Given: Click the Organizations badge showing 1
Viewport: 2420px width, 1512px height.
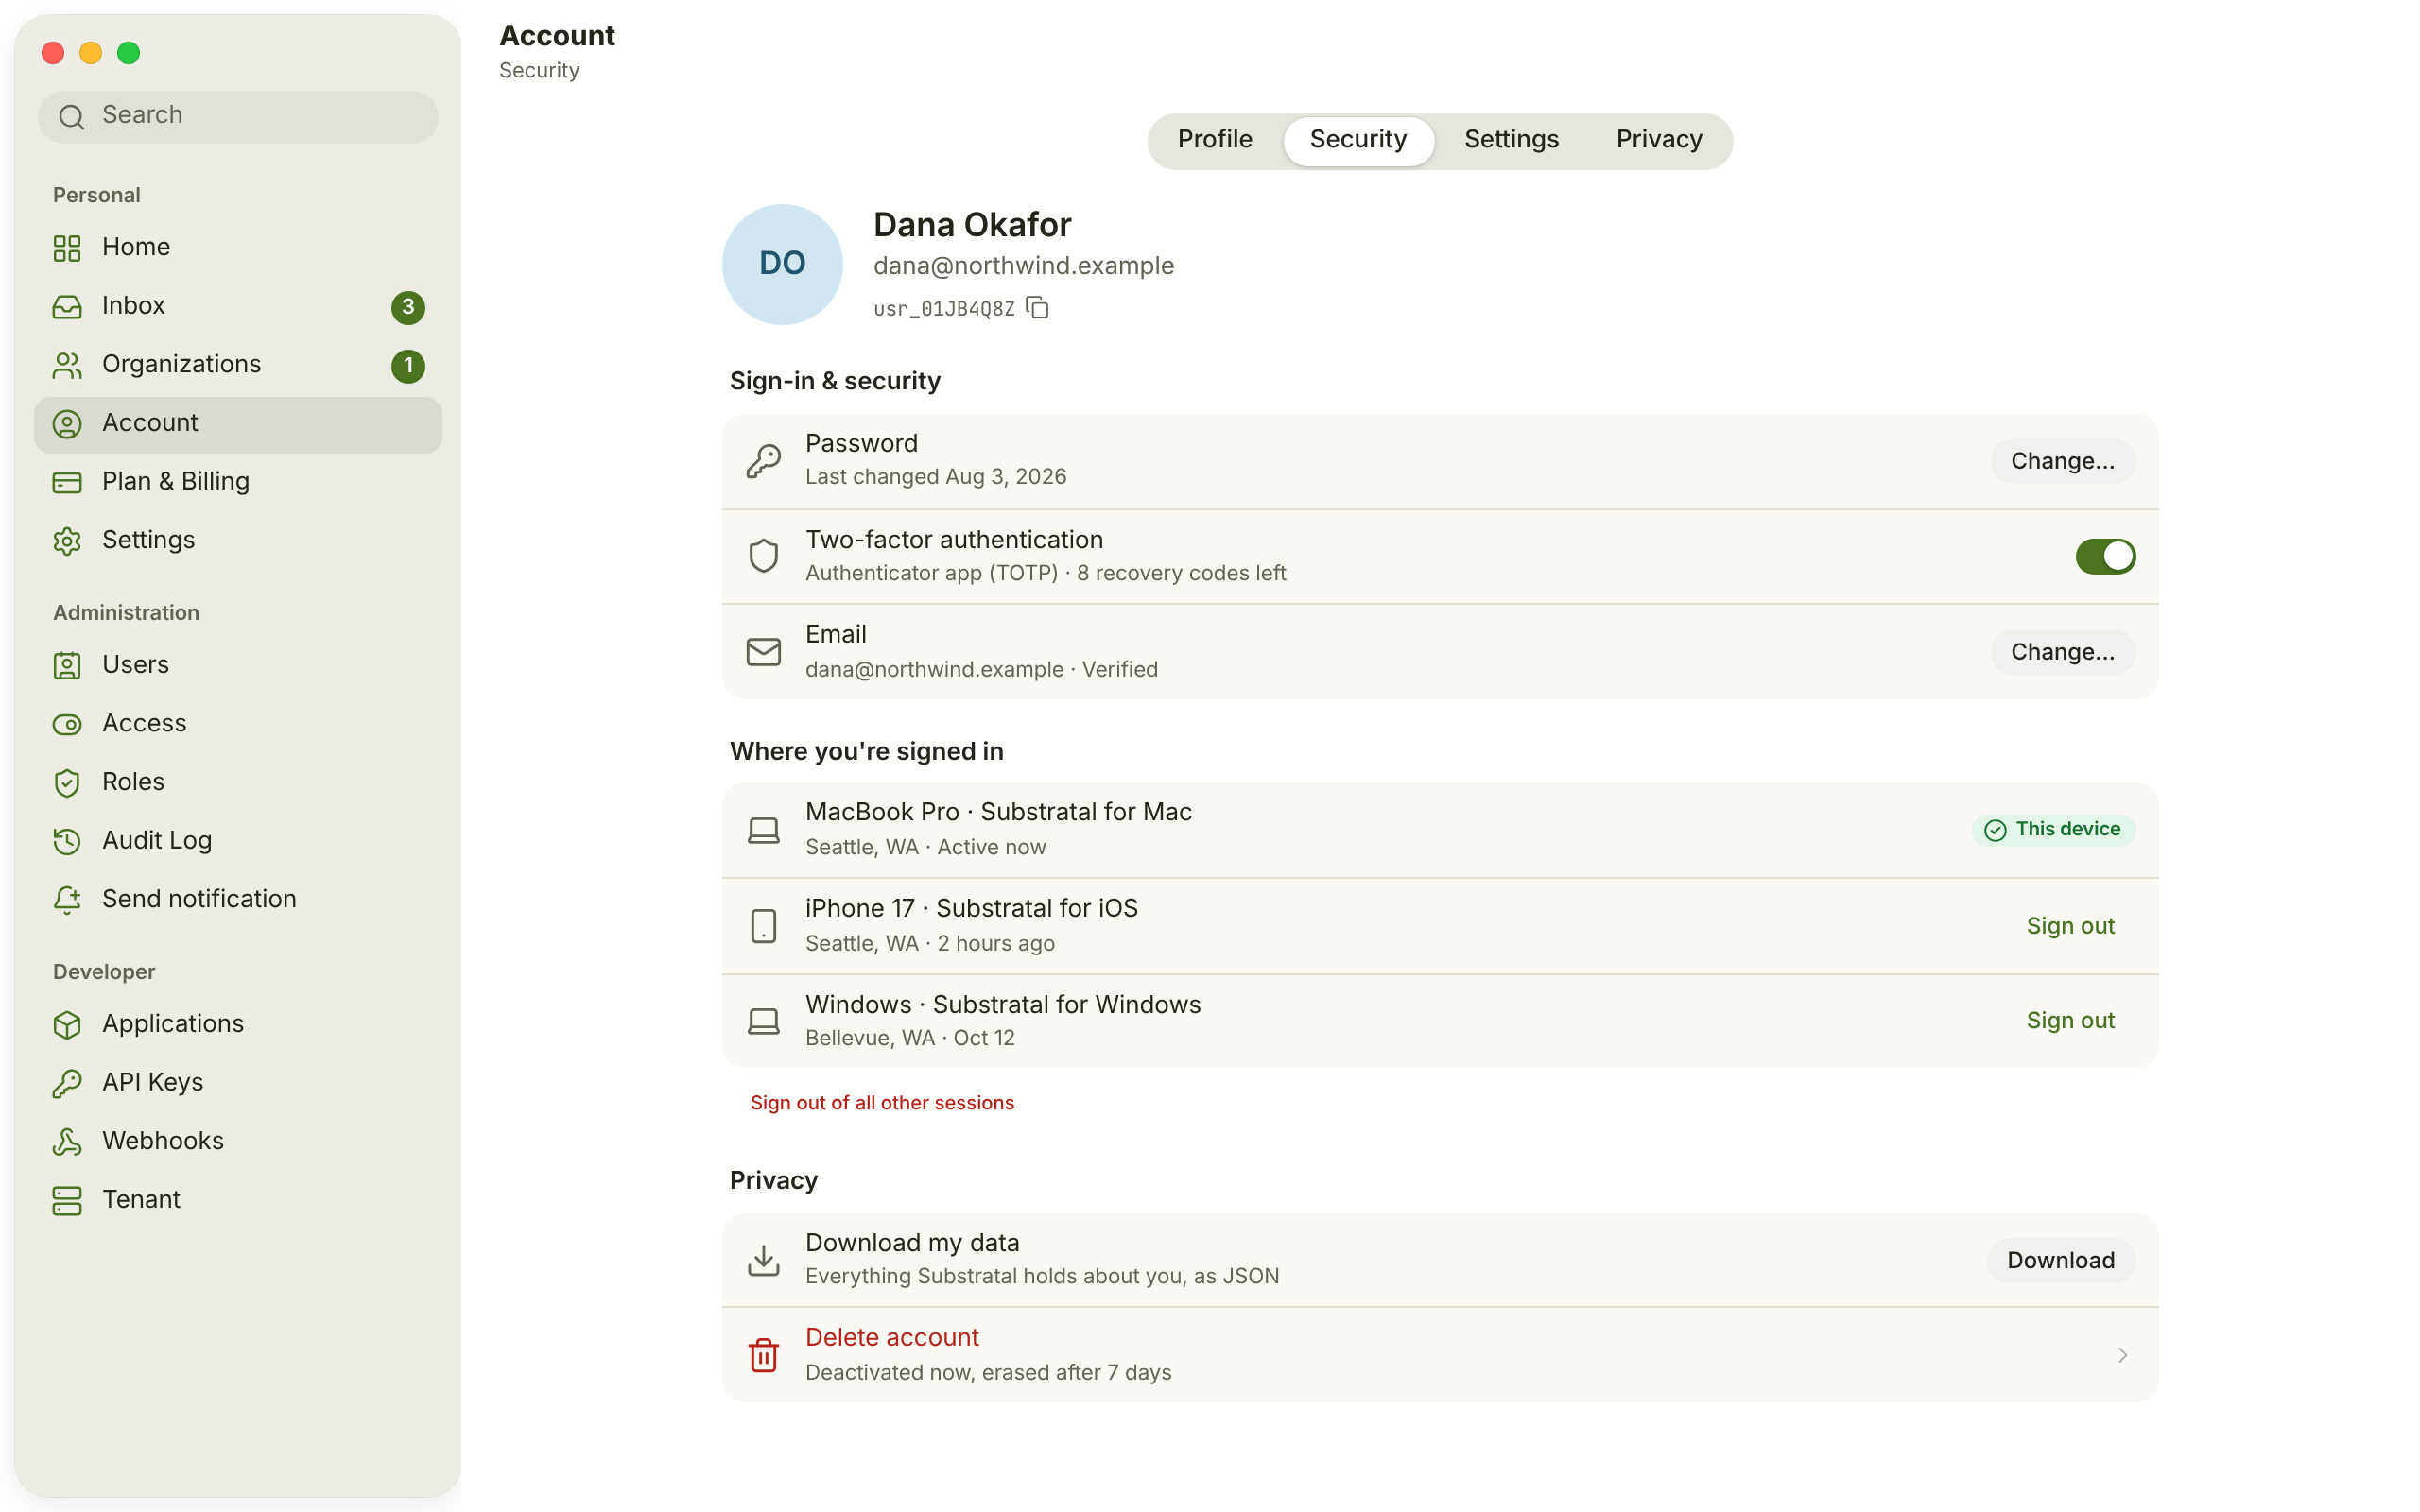Looking at the screenshot, I should pyautogui.click(x=408, y=366).
